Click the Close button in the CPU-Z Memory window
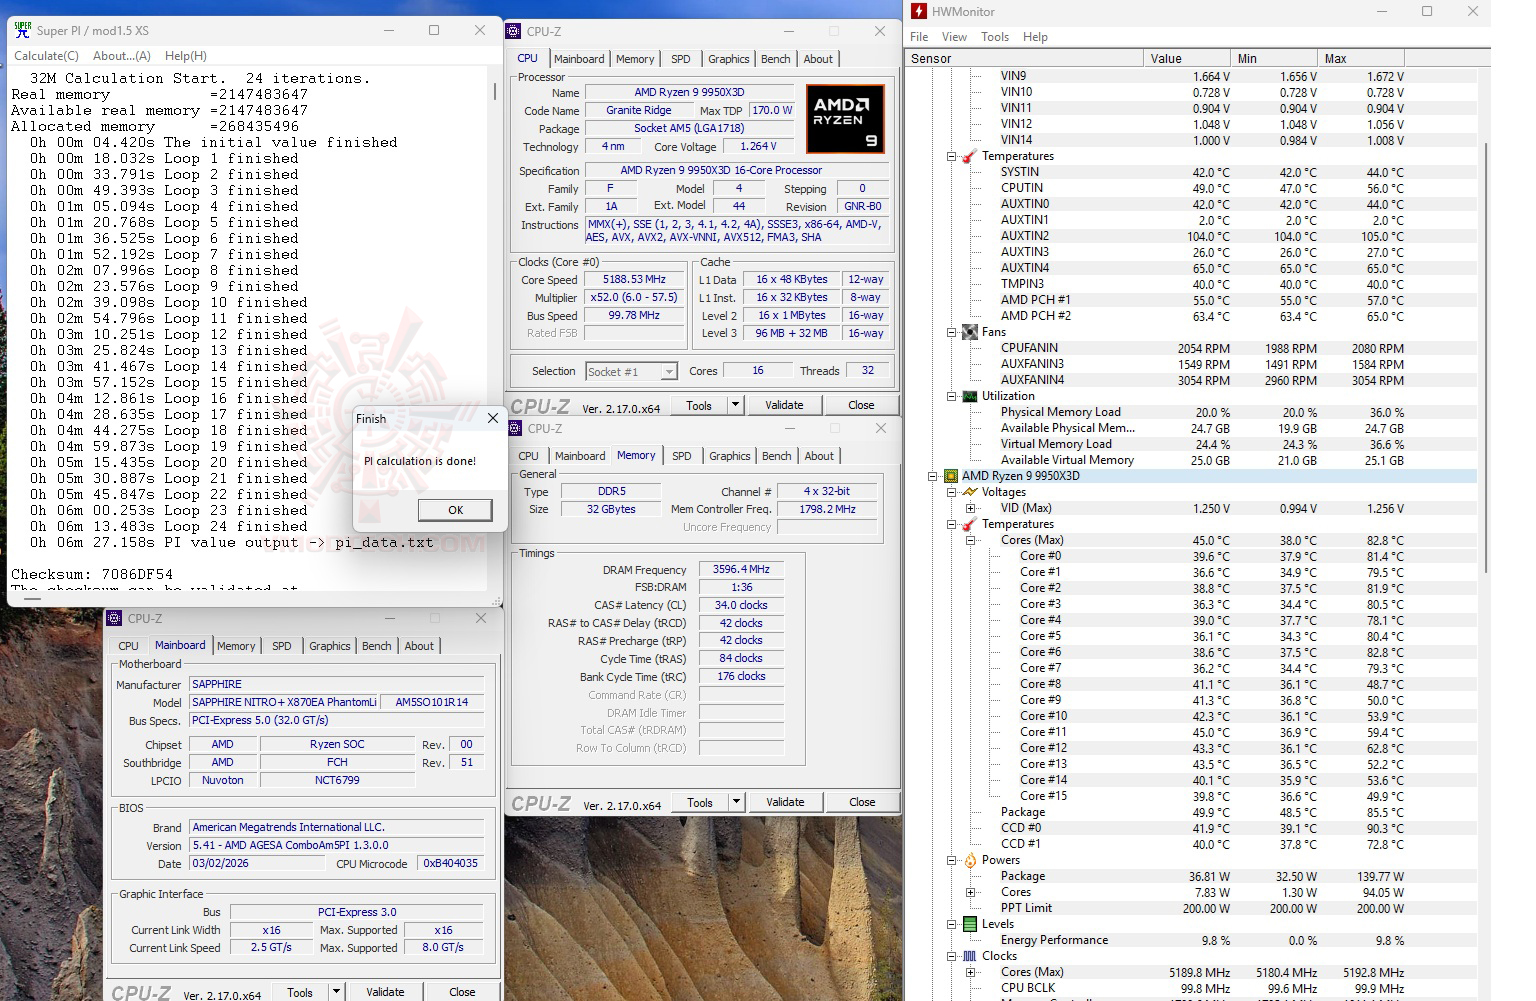 (x=862, y=802)
